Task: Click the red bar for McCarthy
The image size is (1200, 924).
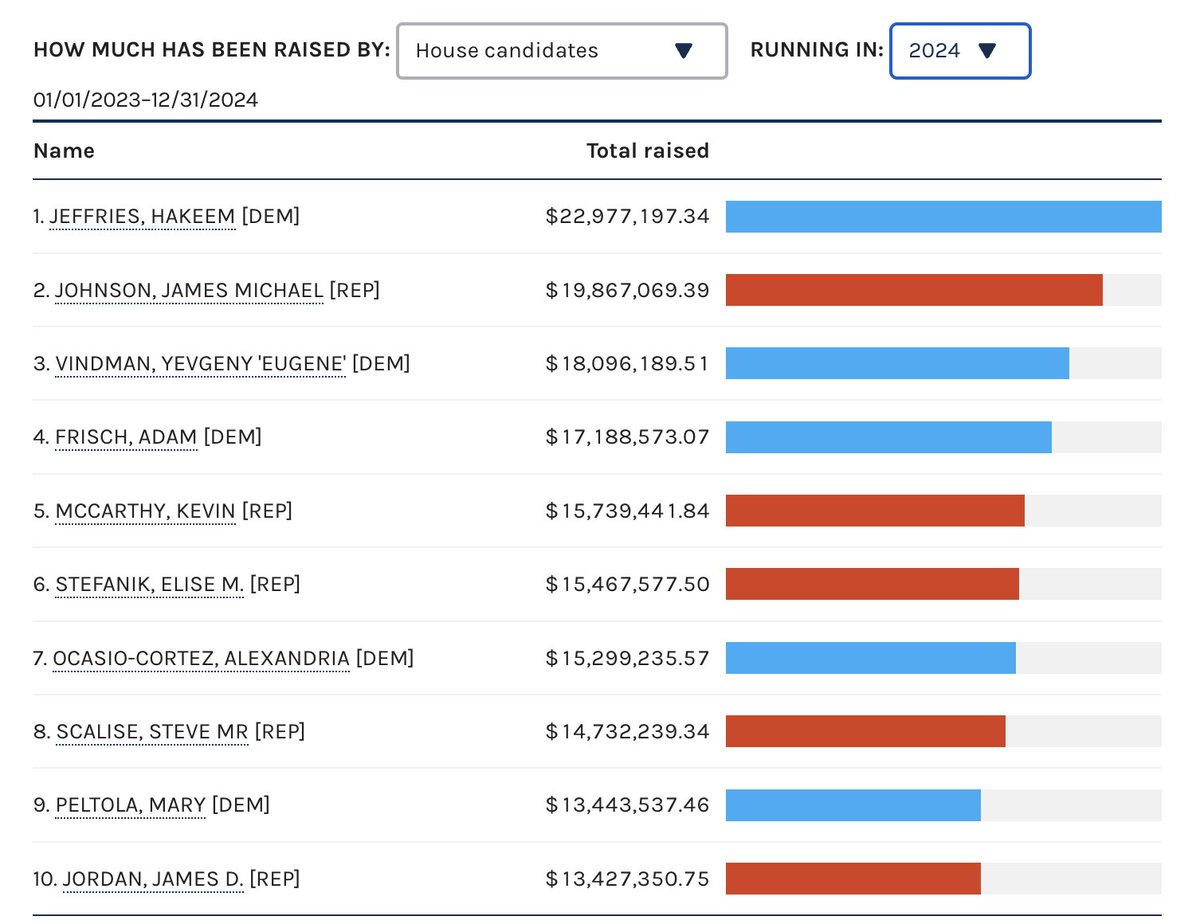Action: coord(875,511)
